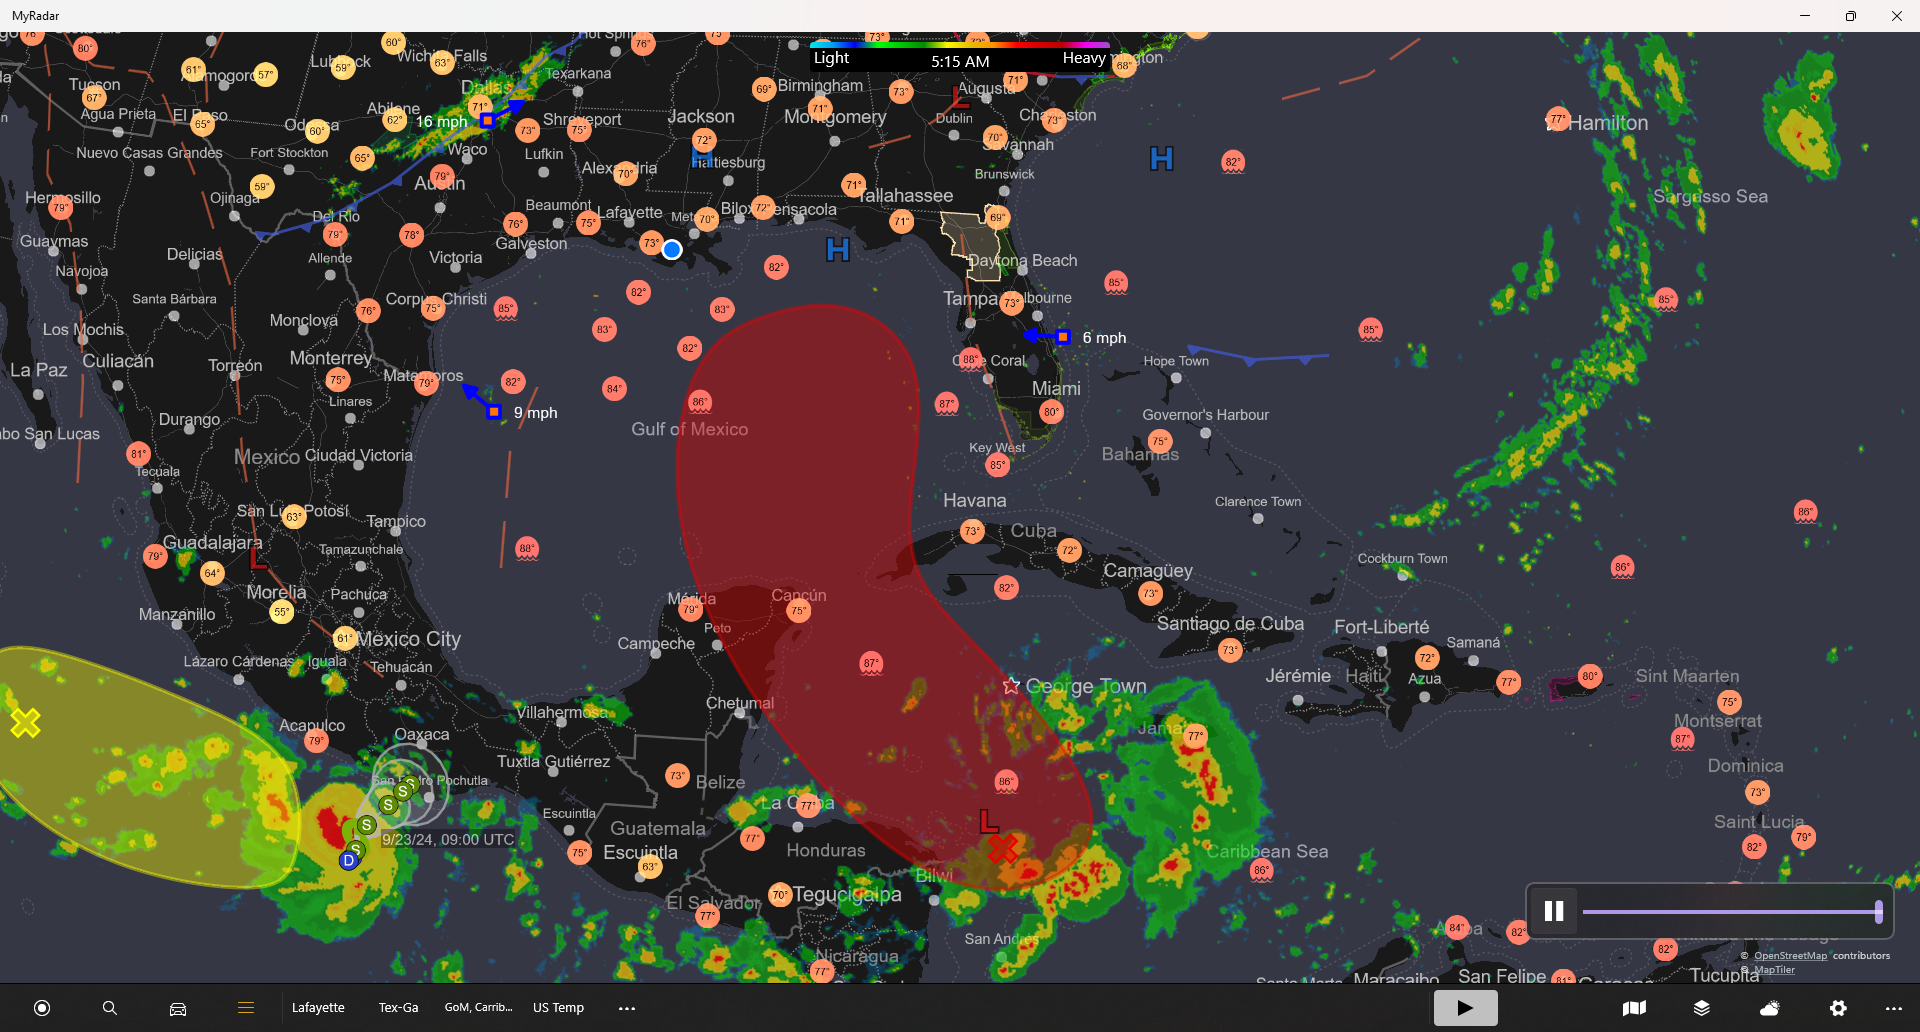Click the 85° marker at Key West
The image size is (1920, 1032).
click(x=997, y=465)
